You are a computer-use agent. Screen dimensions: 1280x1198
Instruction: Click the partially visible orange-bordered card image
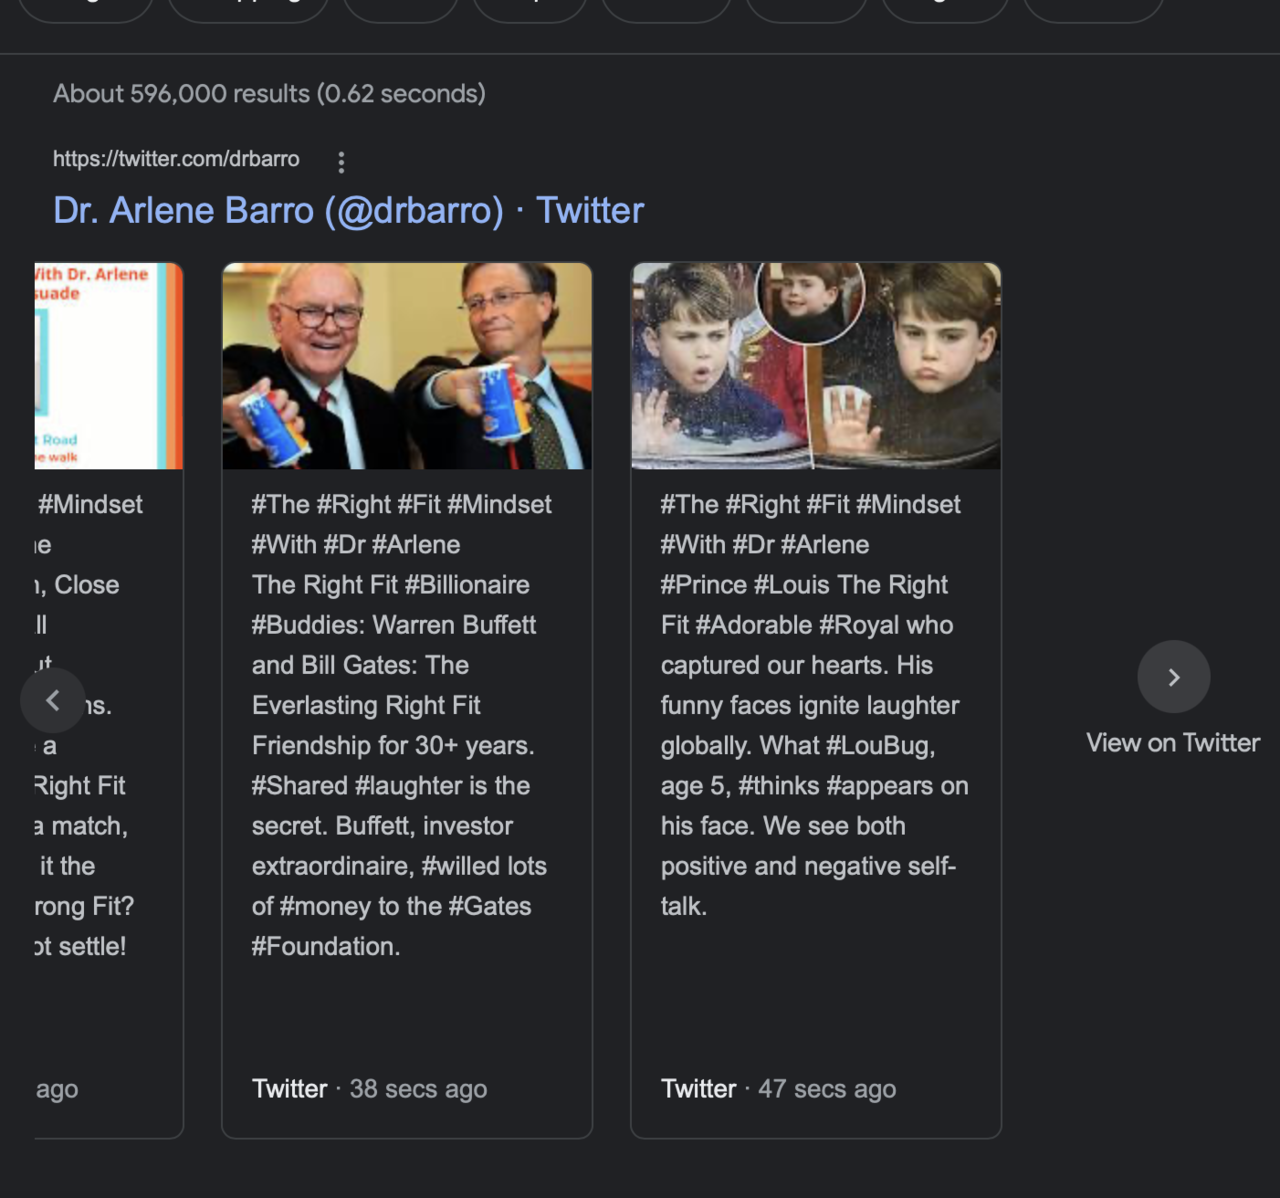point(108,366)
